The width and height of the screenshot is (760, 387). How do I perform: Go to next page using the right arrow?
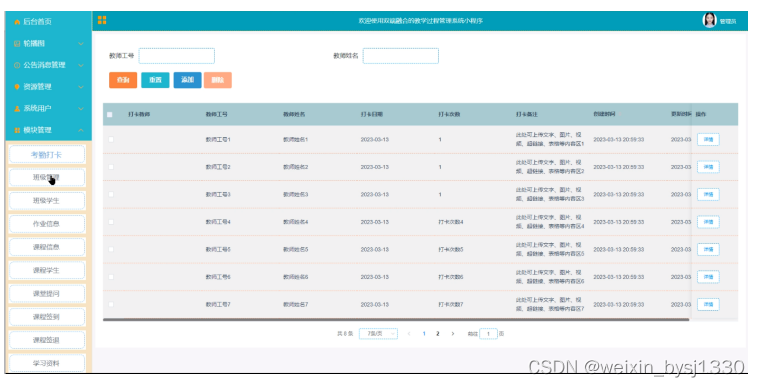(453, 334)
